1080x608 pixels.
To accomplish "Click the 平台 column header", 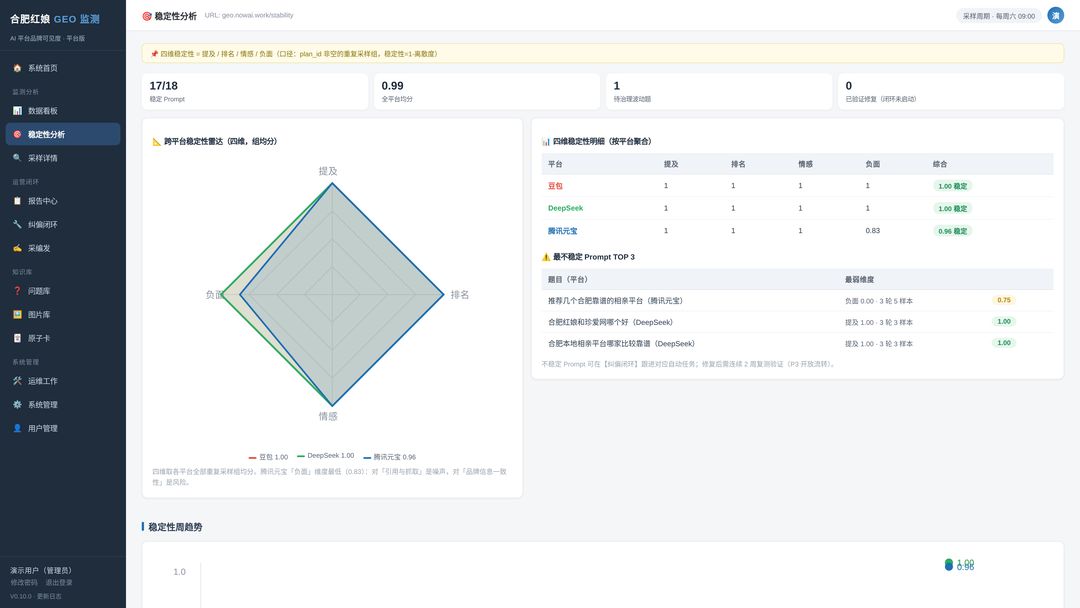I will pos(555,165).
